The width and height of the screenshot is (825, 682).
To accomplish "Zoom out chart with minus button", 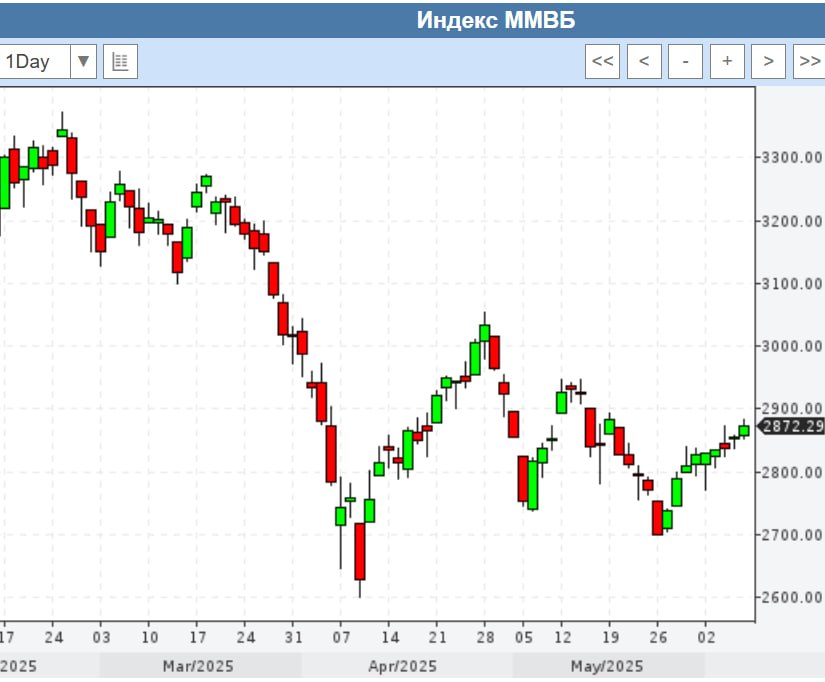I will tap(686, 62).
